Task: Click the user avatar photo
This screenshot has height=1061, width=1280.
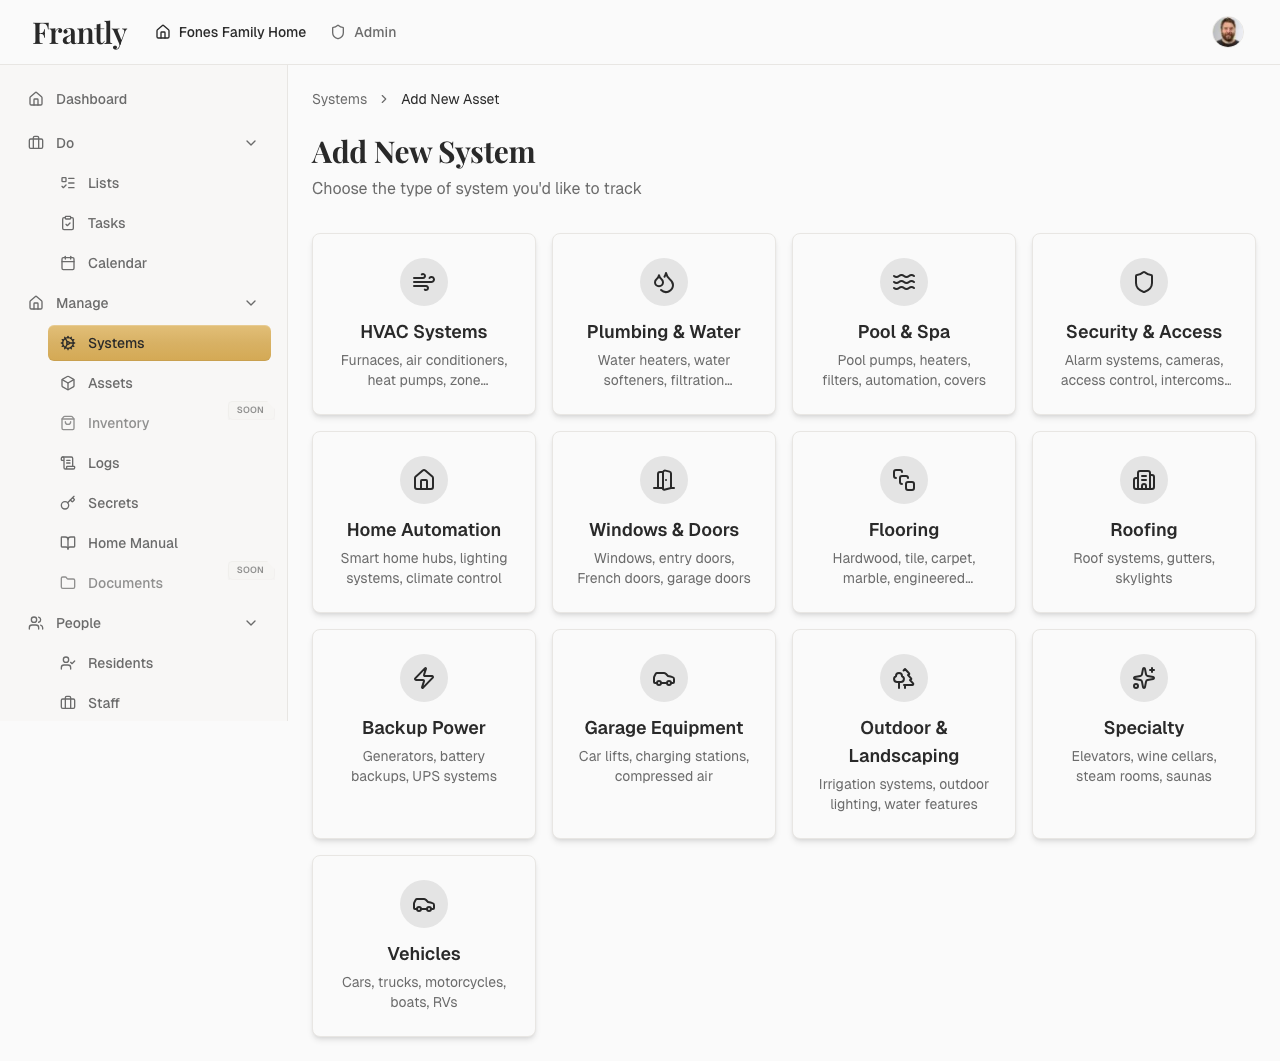Action: click(1227, 31)
